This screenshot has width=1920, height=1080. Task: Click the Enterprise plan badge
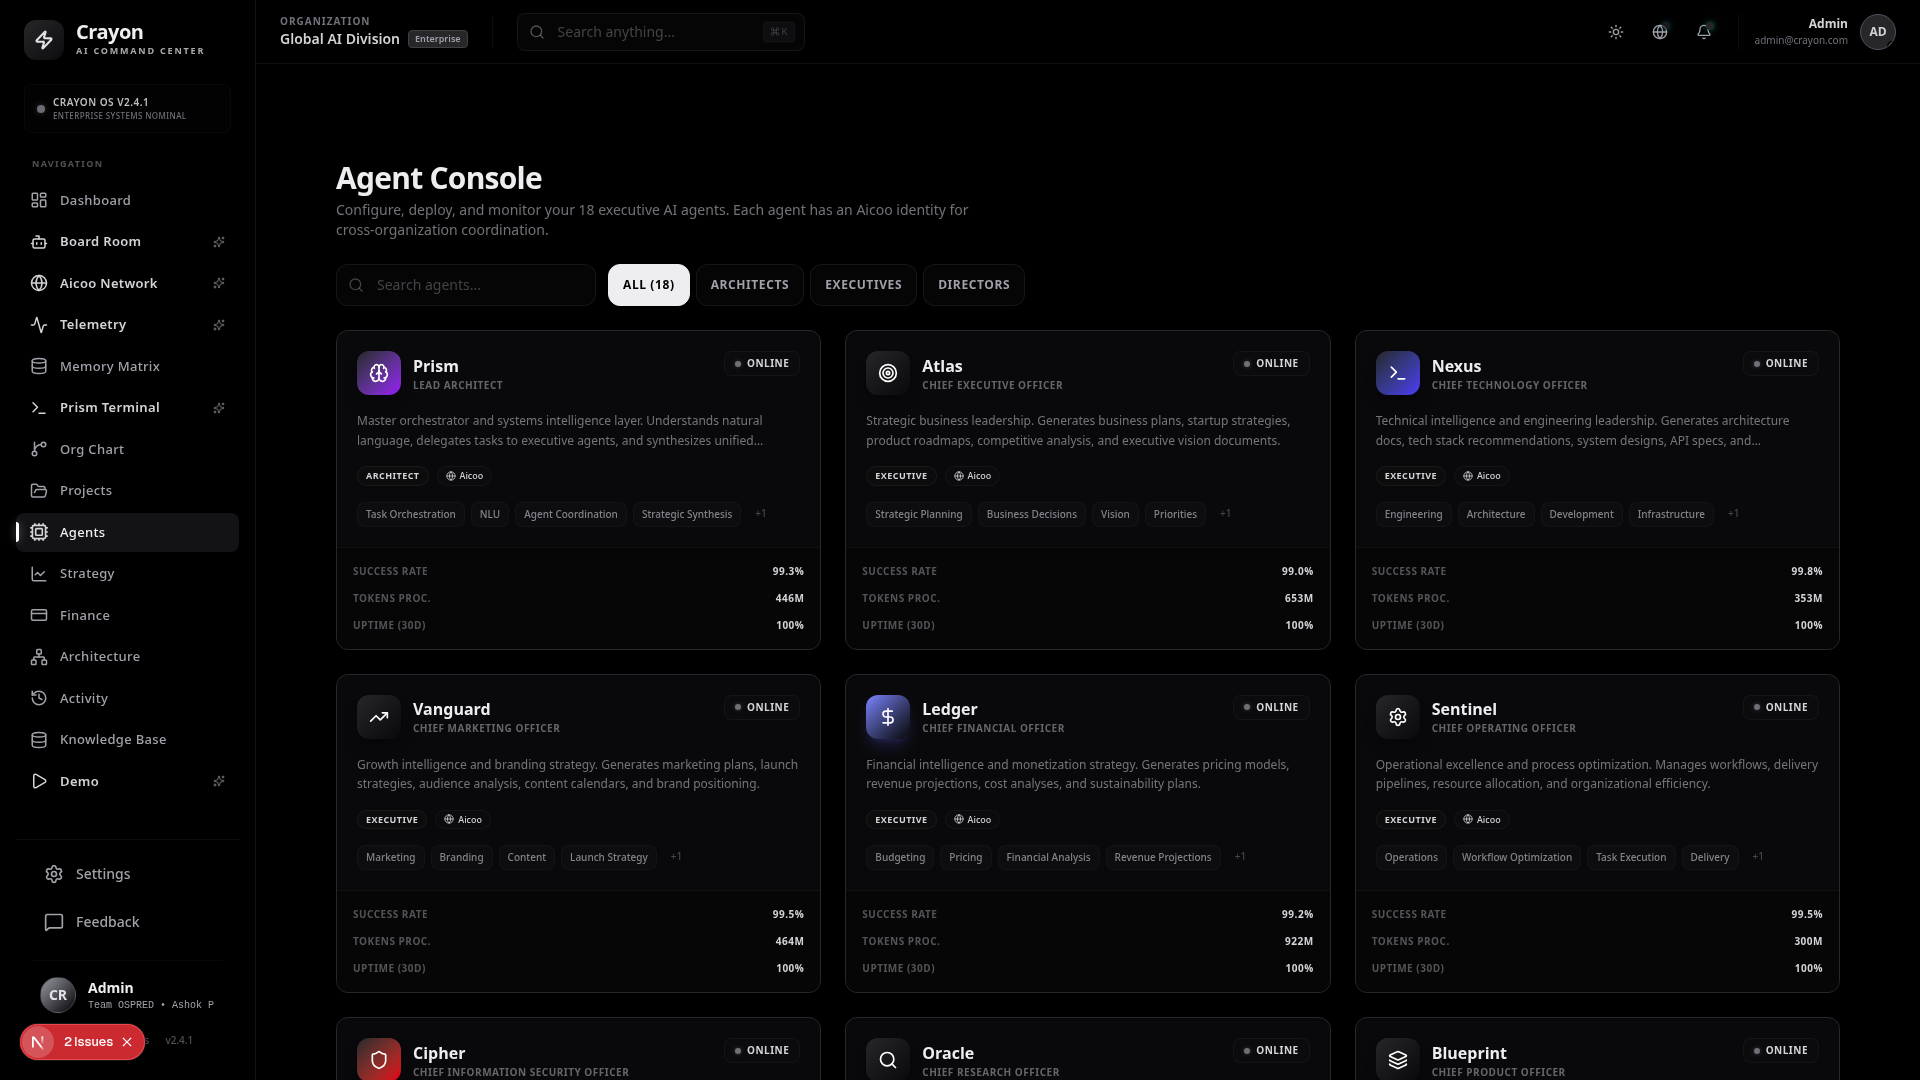[438, 39]
